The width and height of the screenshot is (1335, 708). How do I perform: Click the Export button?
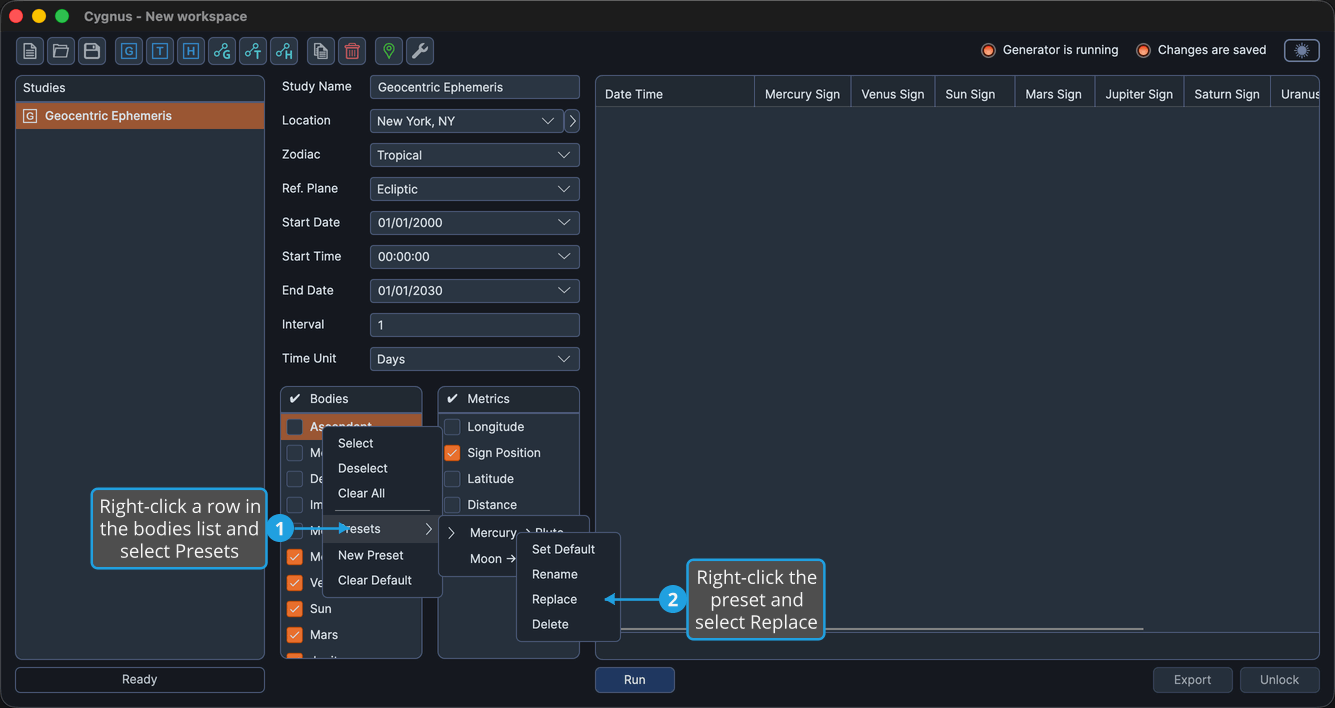[x=1192, y=680]
